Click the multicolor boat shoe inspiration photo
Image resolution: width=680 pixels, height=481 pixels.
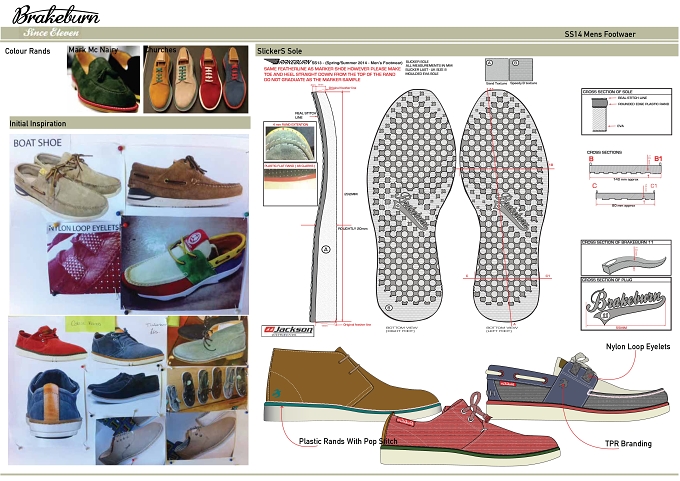pyautogui.click(x=185, y=264)
